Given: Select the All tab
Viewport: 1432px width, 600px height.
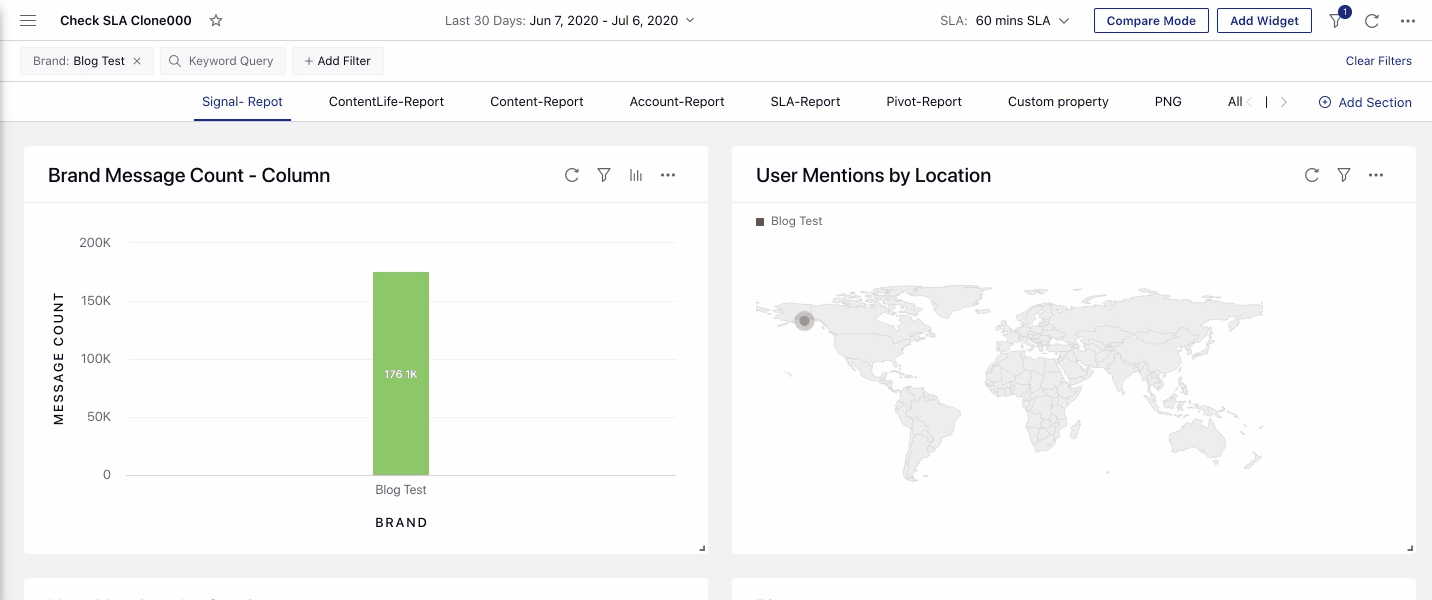Looking at the screenshot, I should coord(1235,101).
